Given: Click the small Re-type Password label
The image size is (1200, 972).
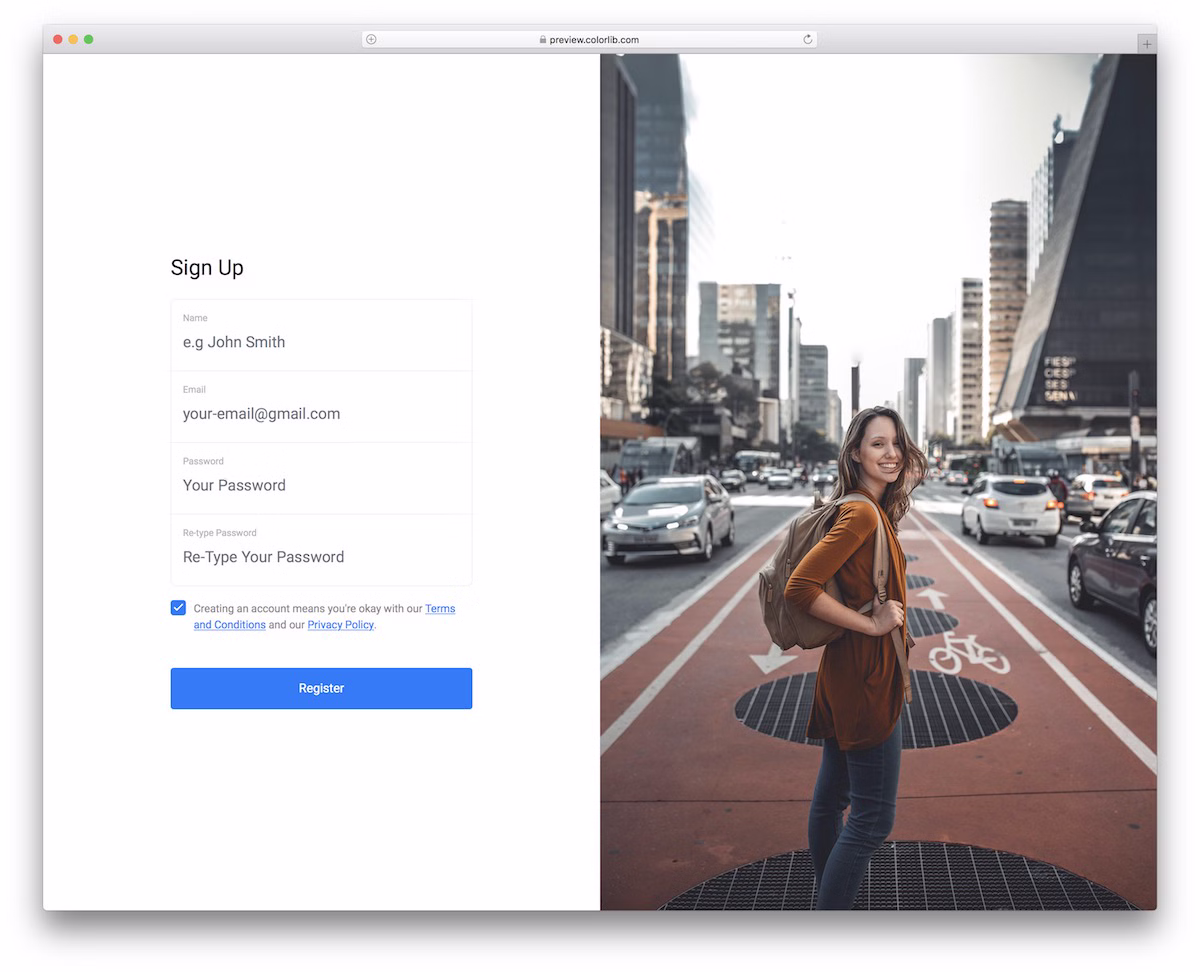Looking at the screenshot, I should [x=219, y=533].
